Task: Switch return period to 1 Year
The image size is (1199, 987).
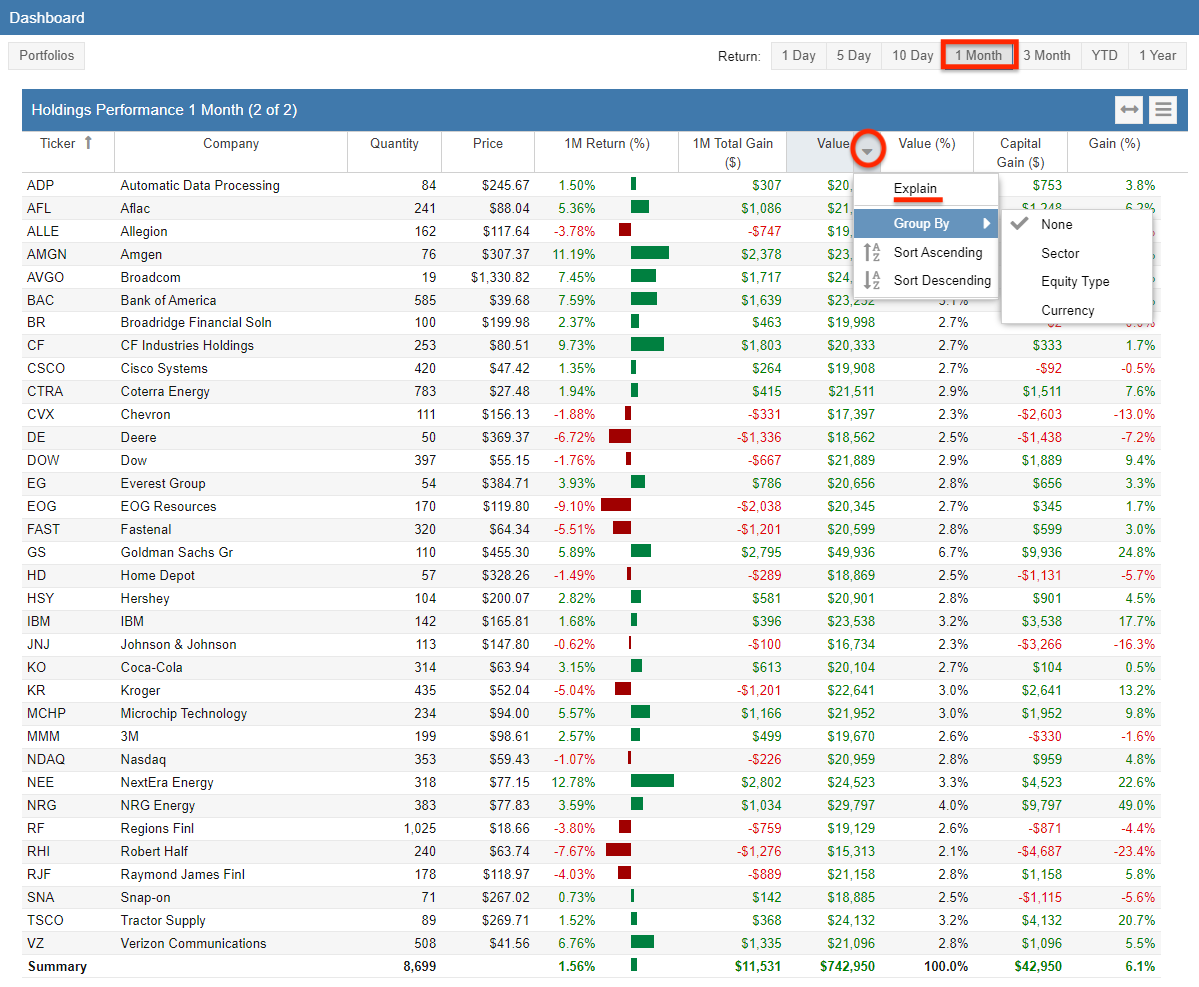Action: click(x=1157, y=56)
